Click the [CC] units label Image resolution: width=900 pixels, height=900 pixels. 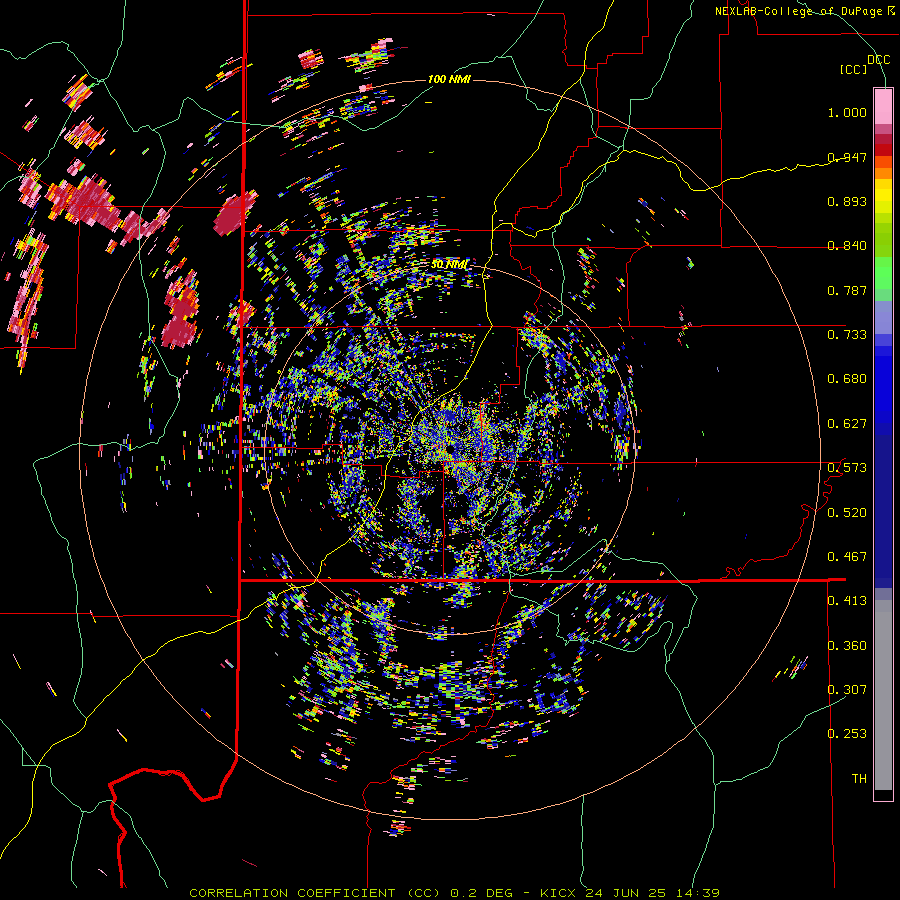(x=854, y=69)
